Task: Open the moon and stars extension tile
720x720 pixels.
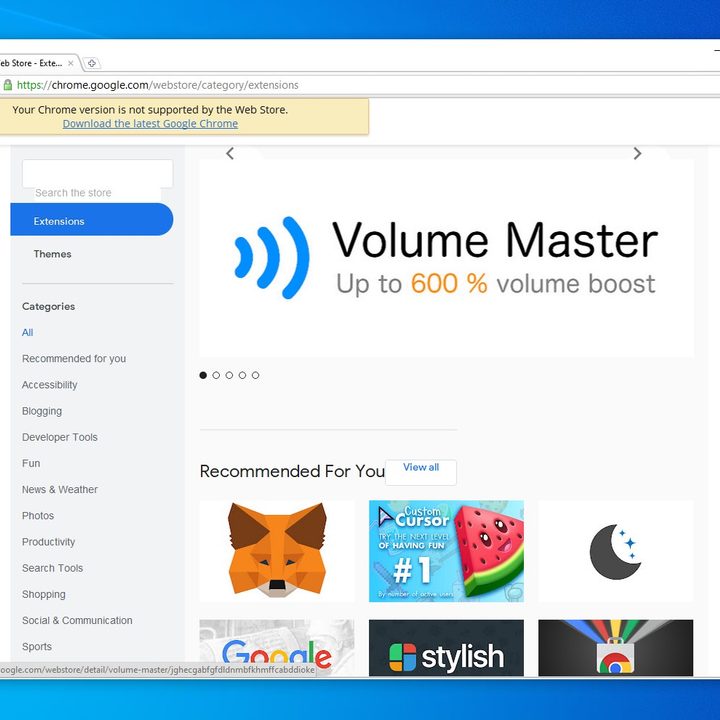Action: 615,551
